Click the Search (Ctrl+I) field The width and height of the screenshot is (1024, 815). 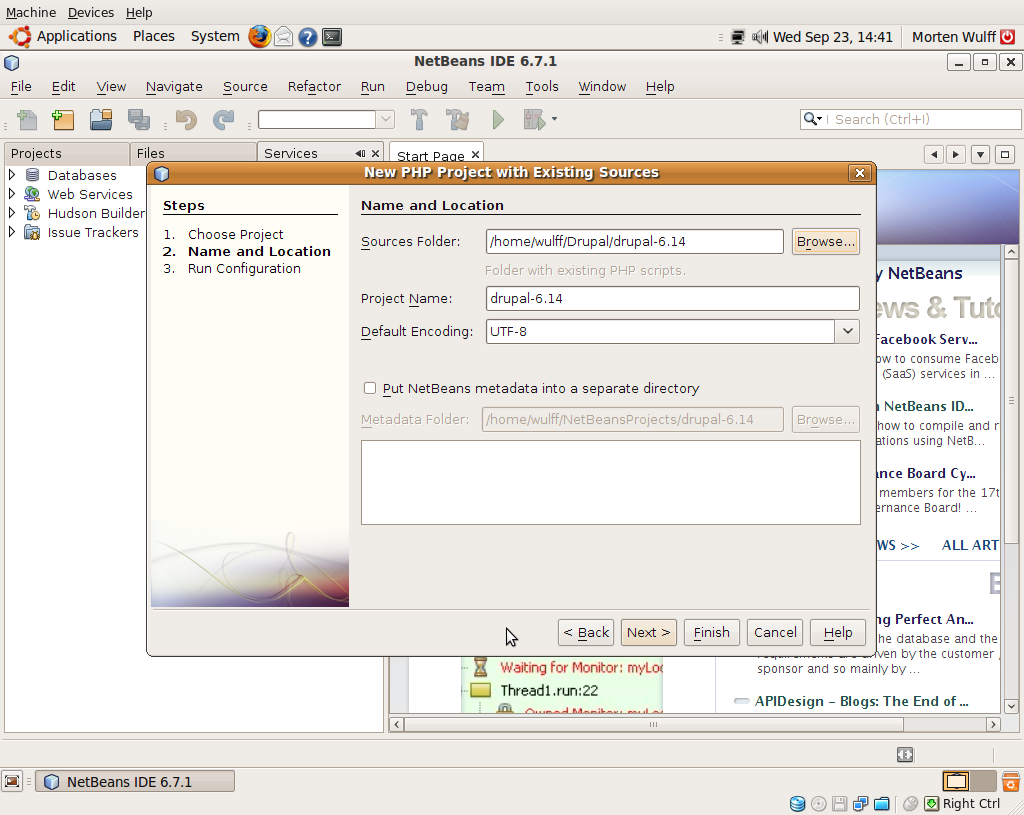click(910, 119)
